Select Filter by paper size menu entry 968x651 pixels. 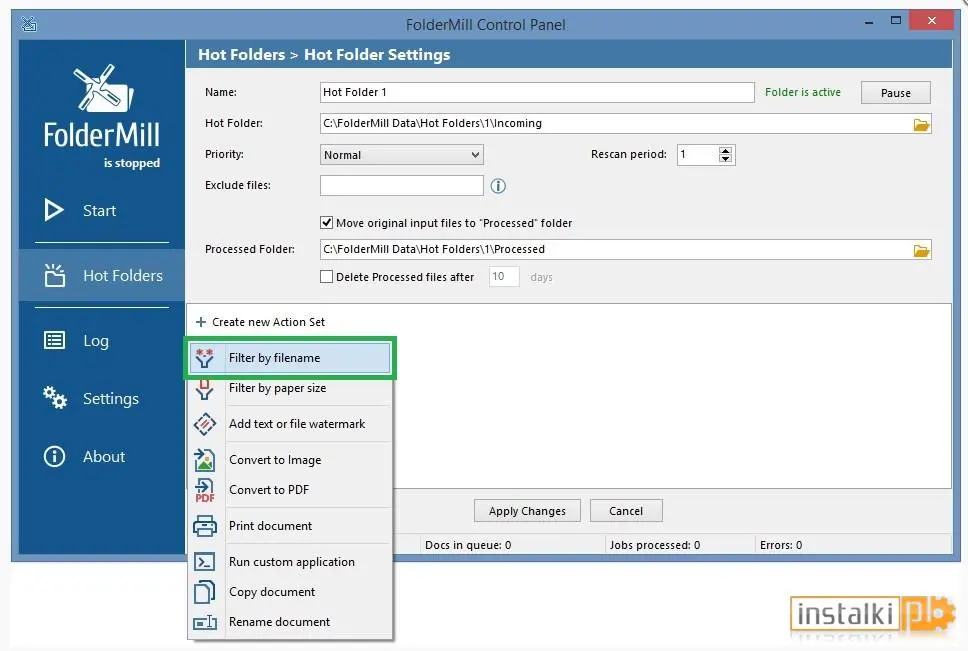(x=290, y=388)
